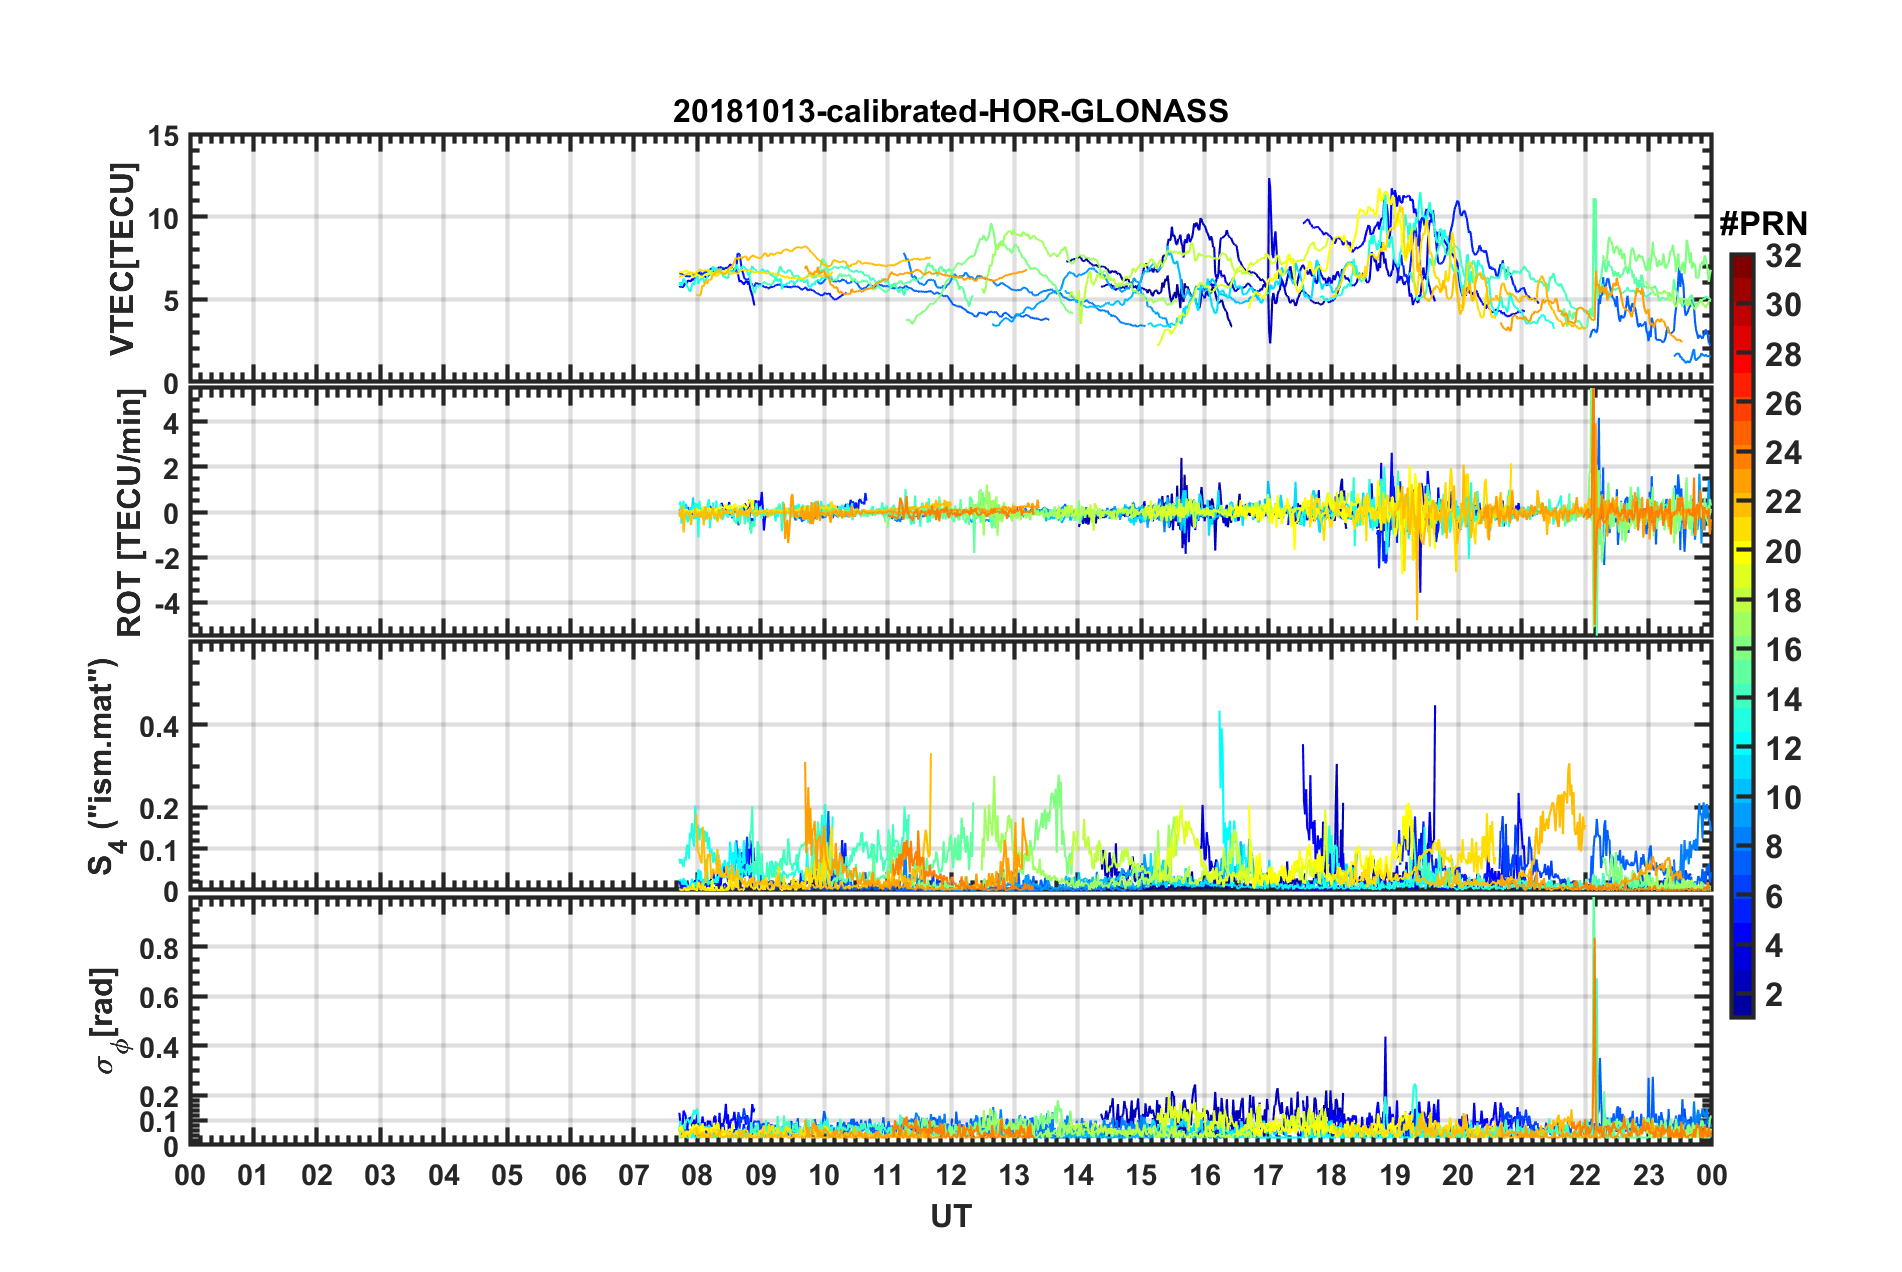Click the sigma phi [rad] y-axis label
The height and width of the screenshot is (1272, 1902).
point(106,1020)
